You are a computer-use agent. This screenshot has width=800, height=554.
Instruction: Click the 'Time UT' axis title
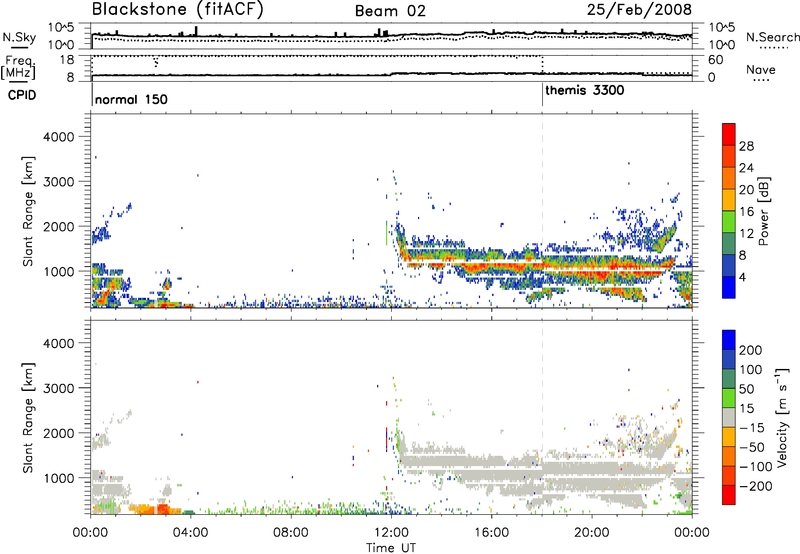(x=391, y=547)
